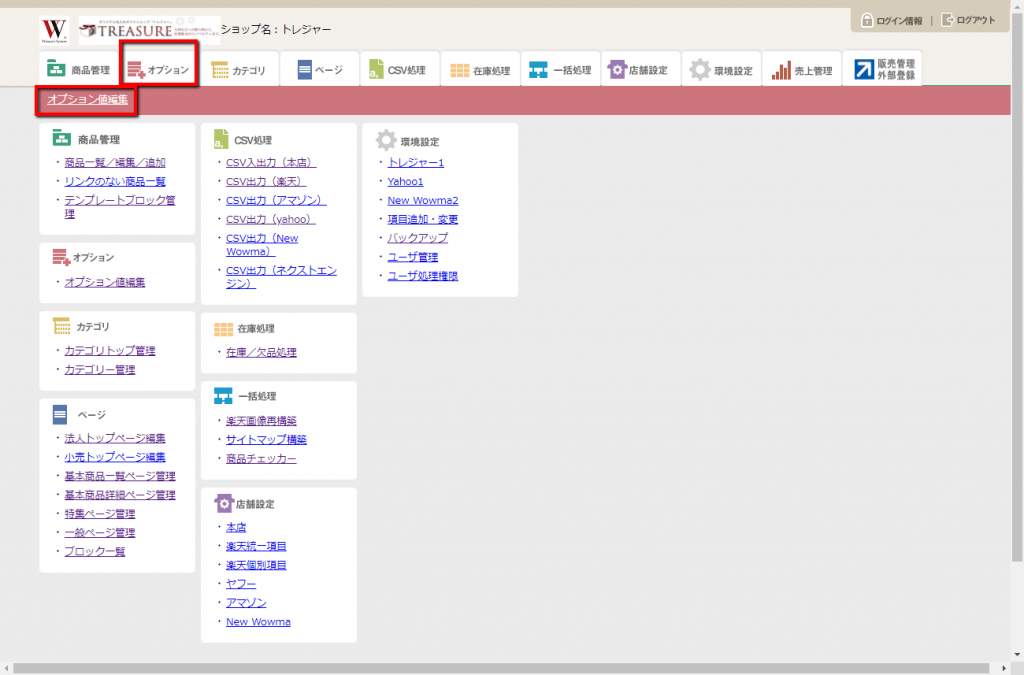Click the TREASURE shop logo banner

(149, 30)
